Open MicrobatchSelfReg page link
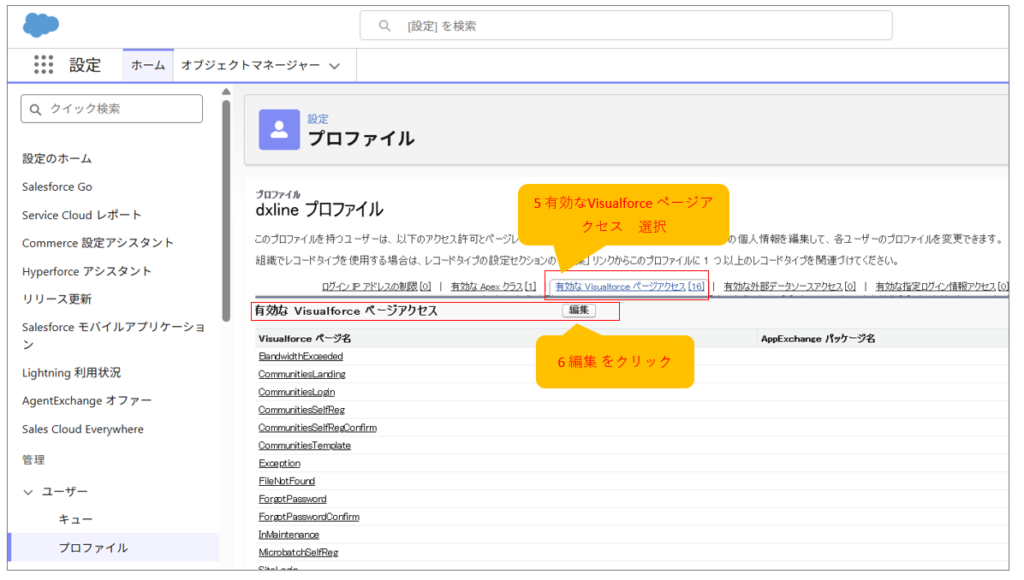 click(x=298, y=553)
